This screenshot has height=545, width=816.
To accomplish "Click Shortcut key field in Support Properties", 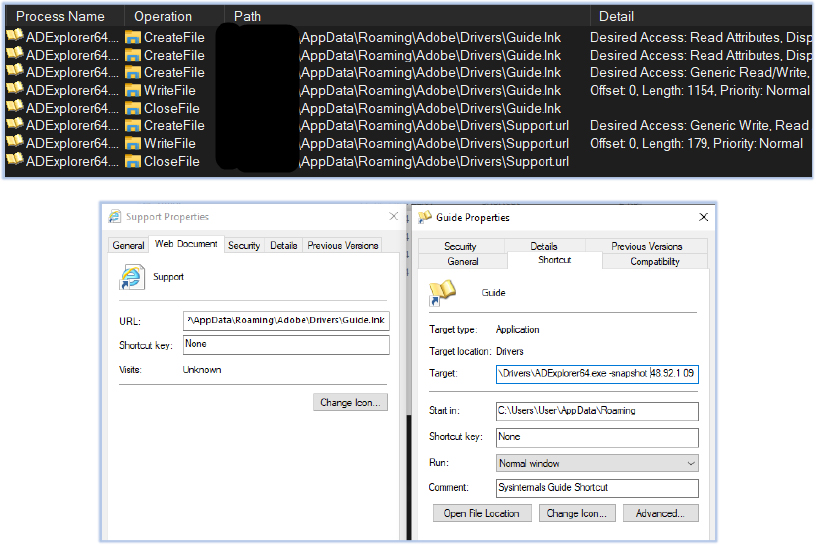I will click(286, 345).
